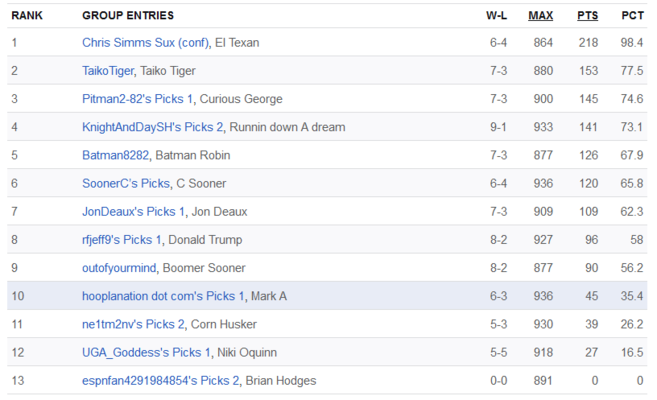The height and width of the screenshot is (400, 657).
Task: Open espnfan4291984854's Picks 2 entry
Action: pyautogui.click(x=161, y=380)
